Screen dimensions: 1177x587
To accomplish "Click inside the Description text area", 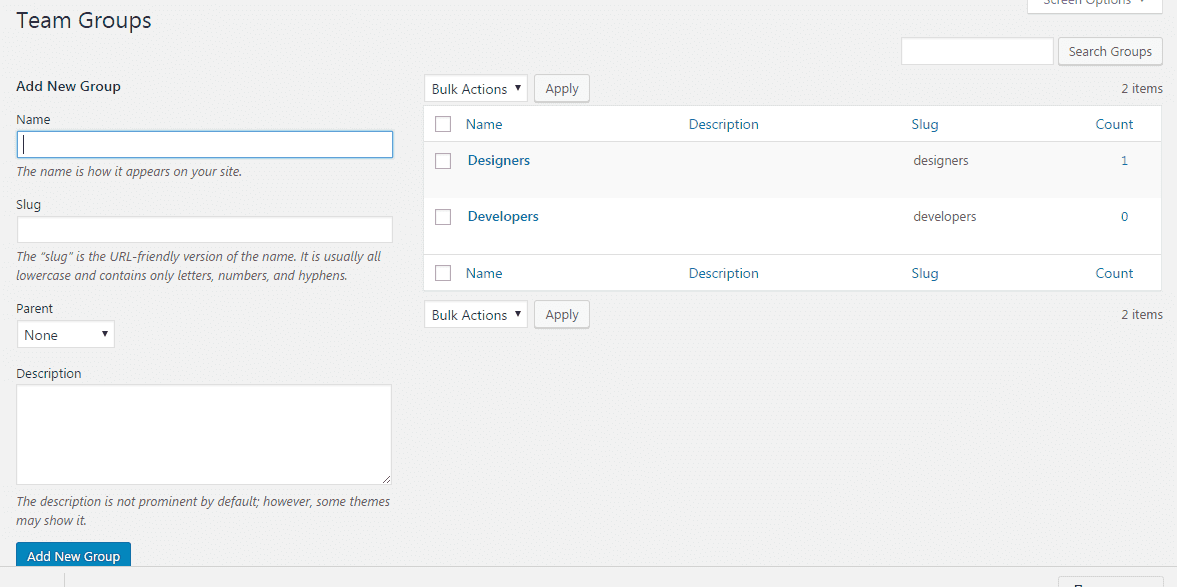I will coord(204,435).
